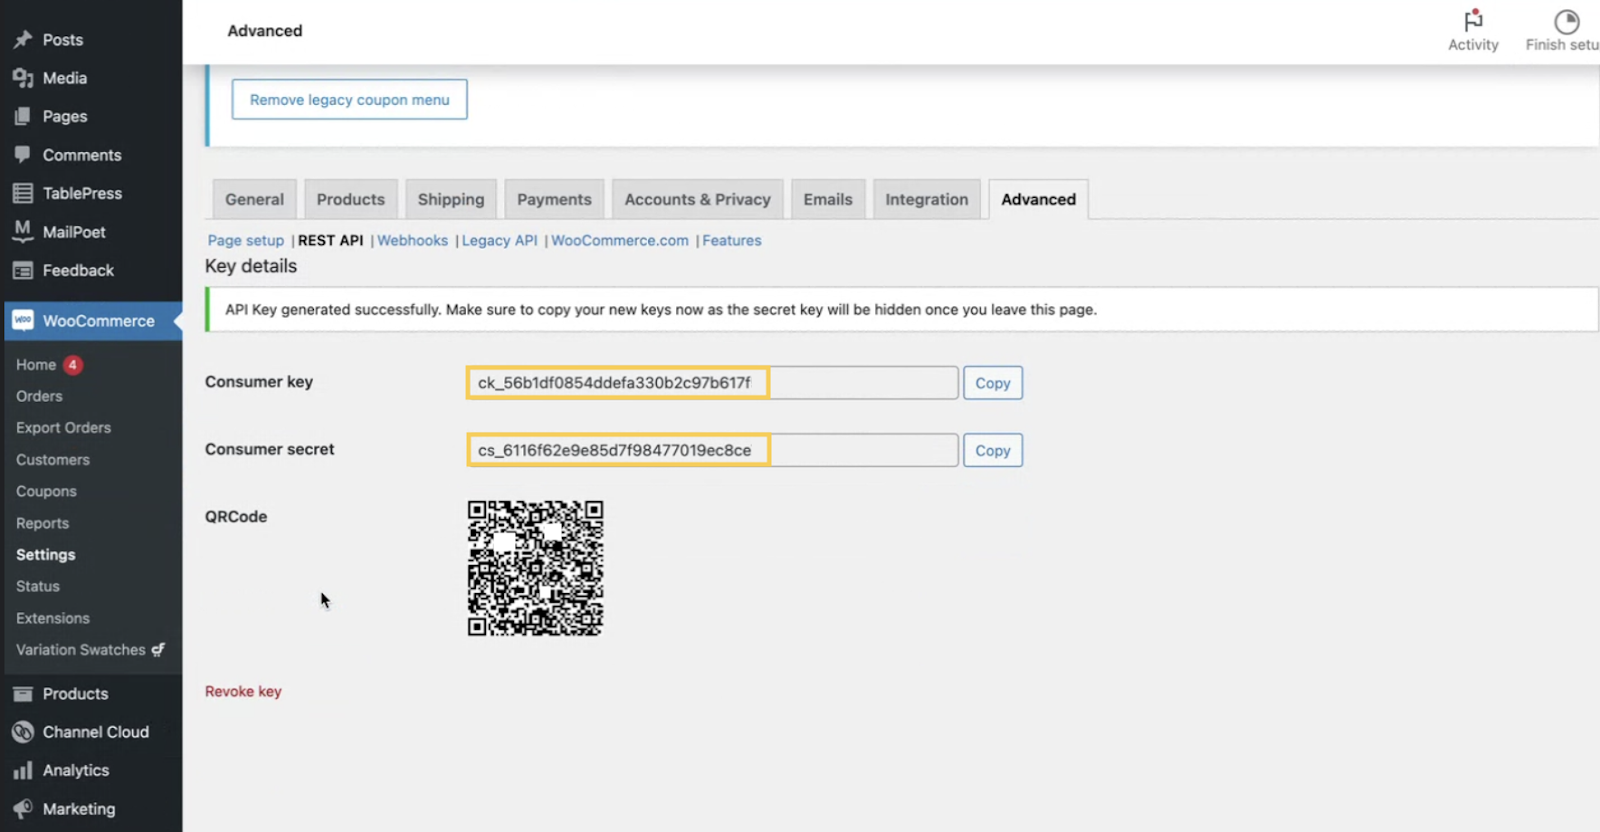Open the WooCommerce.com sub-section link
Screen dimensions: 1600x832
click(x=620, y=240)
